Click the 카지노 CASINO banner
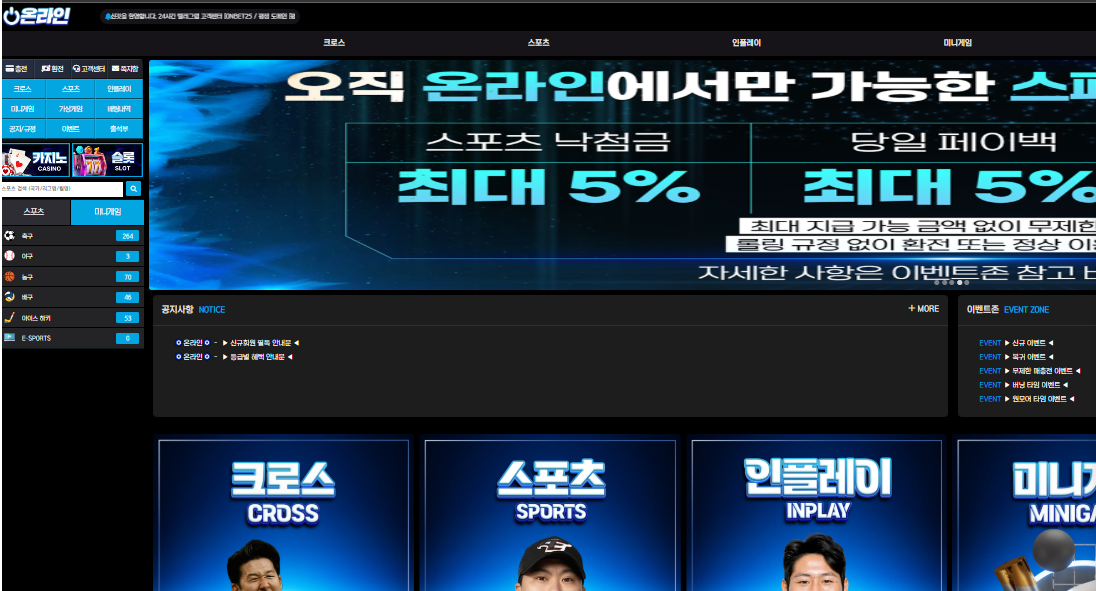Viewport: 1096px width, 591px height. [x=35, y=160]
